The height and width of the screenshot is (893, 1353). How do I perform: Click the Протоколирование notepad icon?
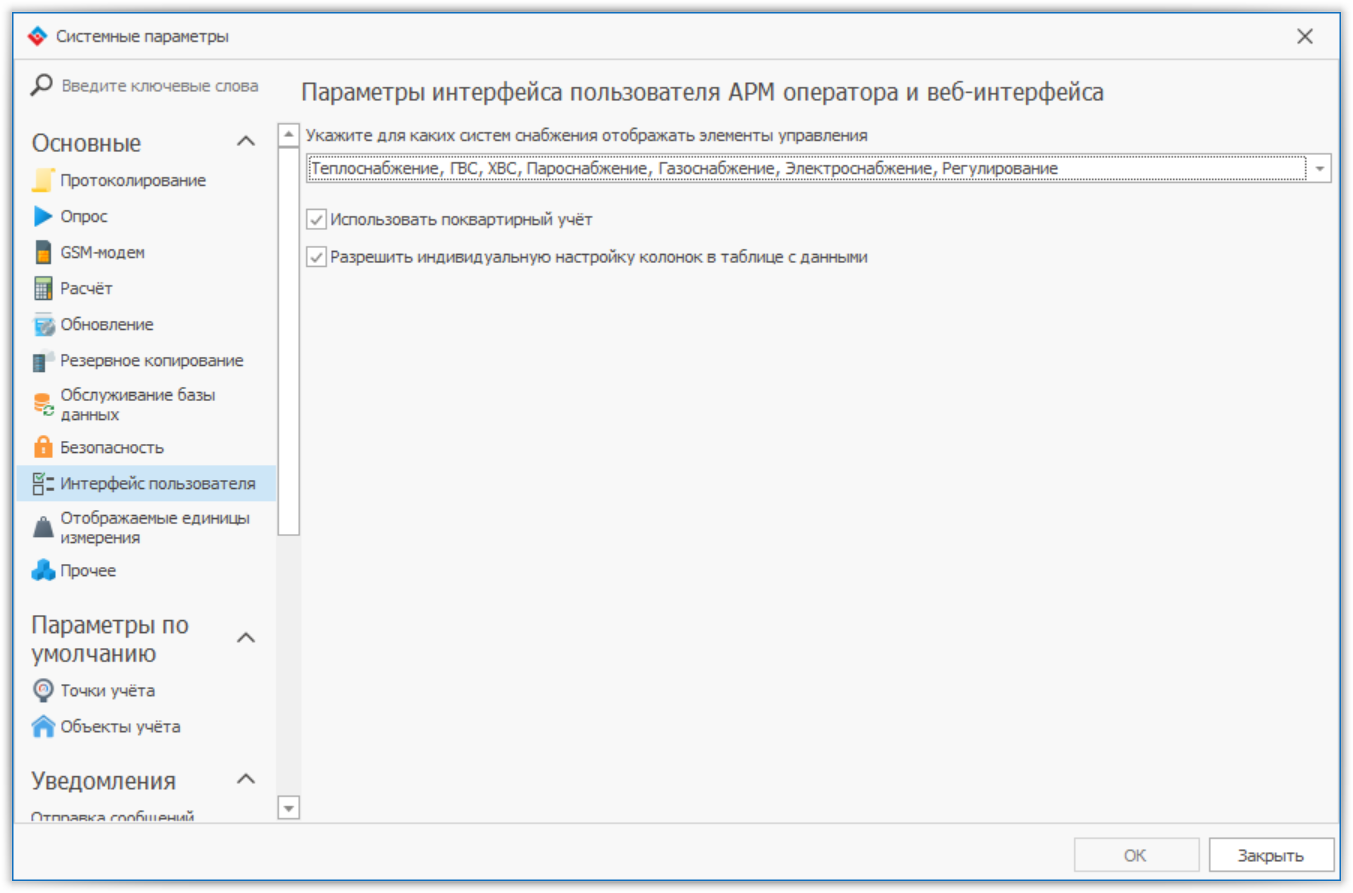[x=43, y=180]
